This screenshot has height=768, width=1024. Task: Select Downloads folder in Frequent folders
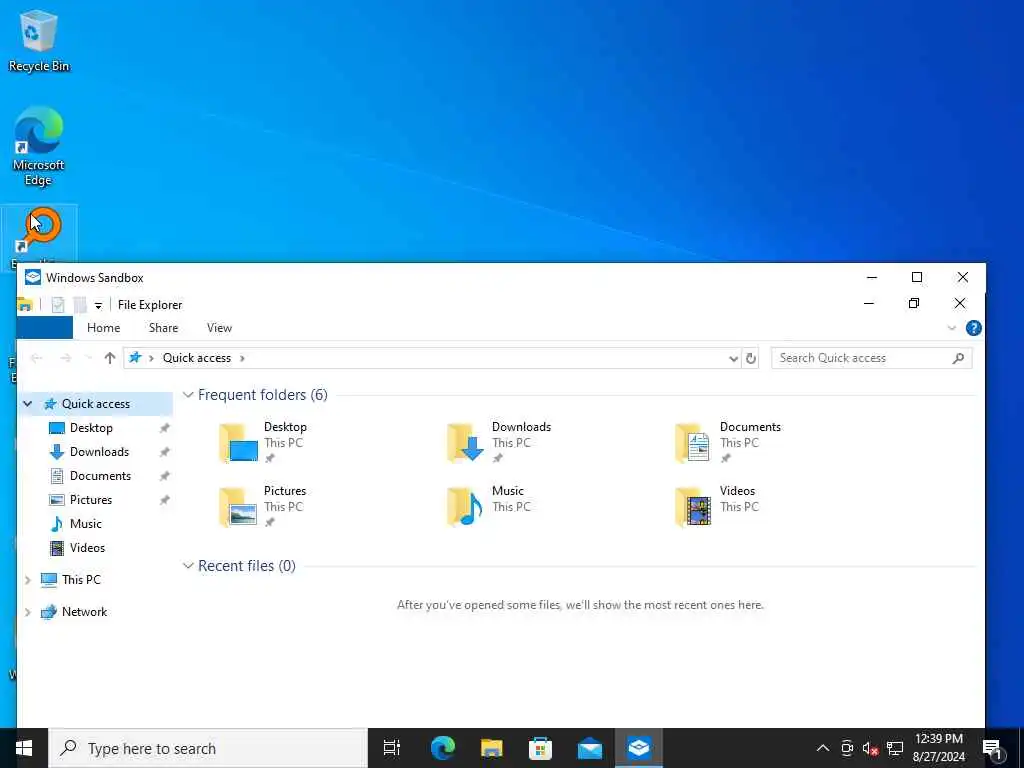click(x=500, y=443)
